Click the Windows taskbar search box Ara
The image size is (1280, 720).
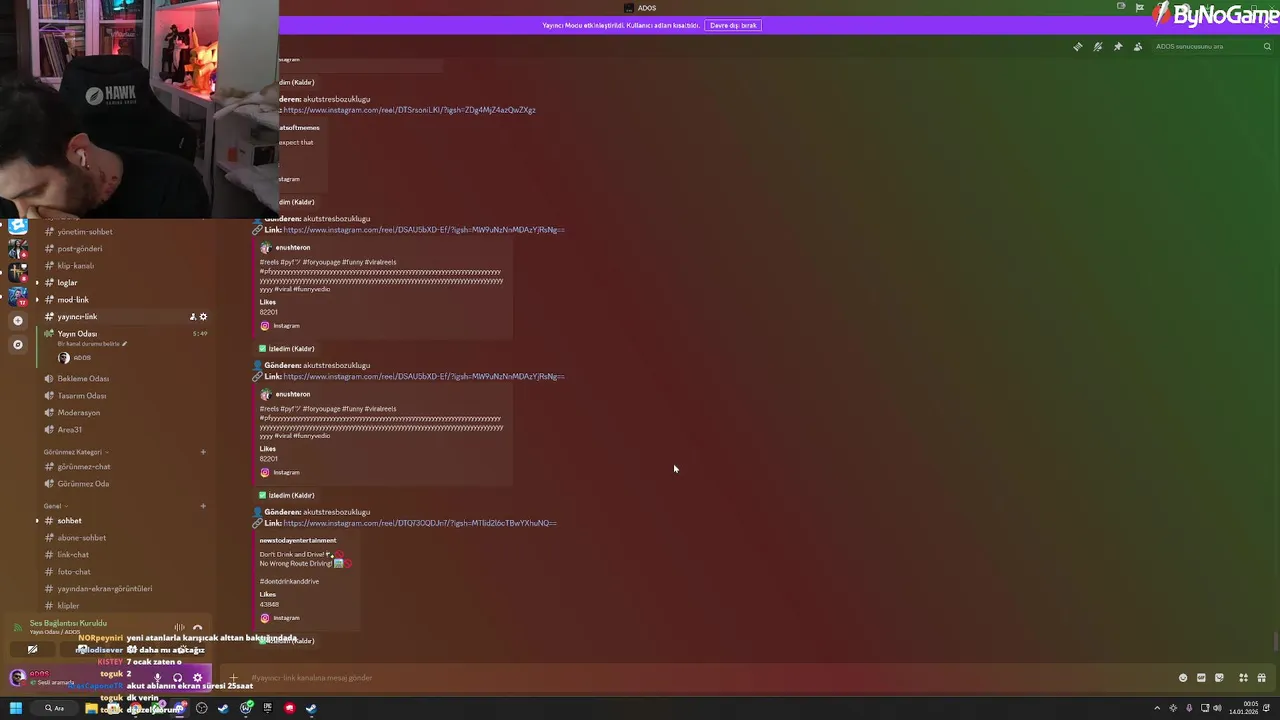(x=54, y=708)
